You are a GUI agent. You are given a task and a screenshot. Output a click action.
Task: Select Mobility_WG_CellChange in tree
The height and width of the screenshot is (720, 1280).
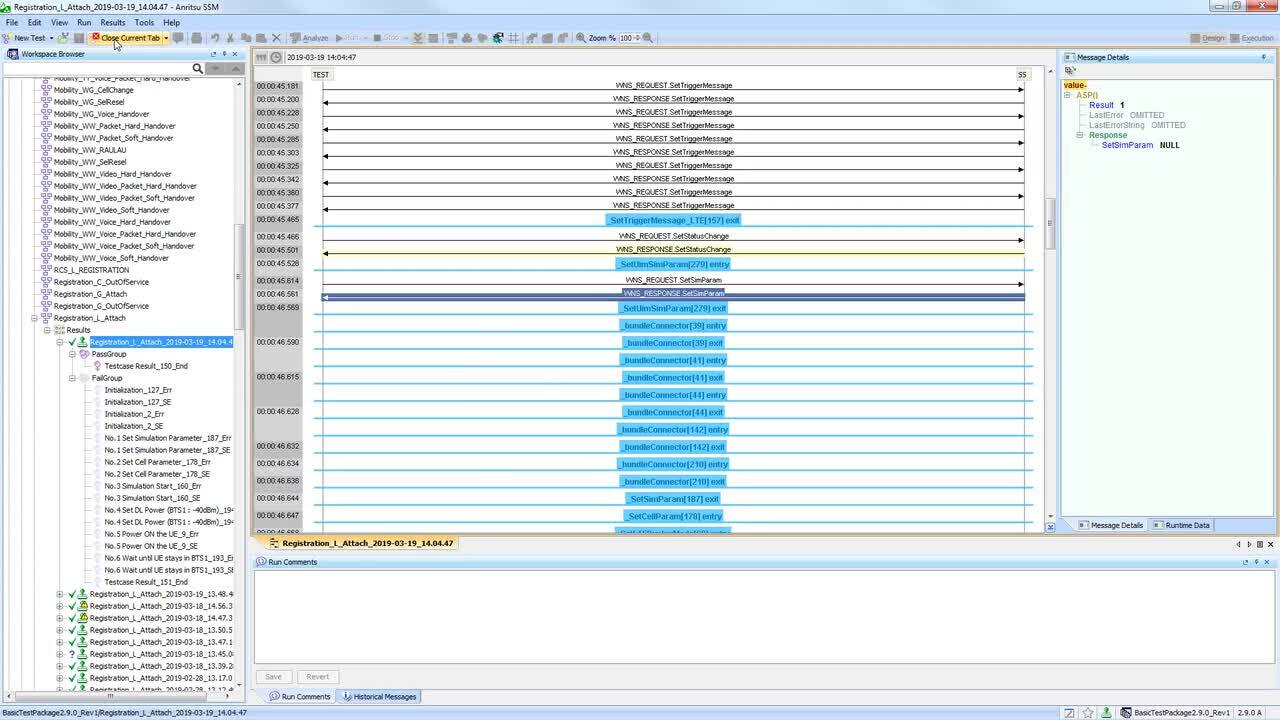(93, 90)
